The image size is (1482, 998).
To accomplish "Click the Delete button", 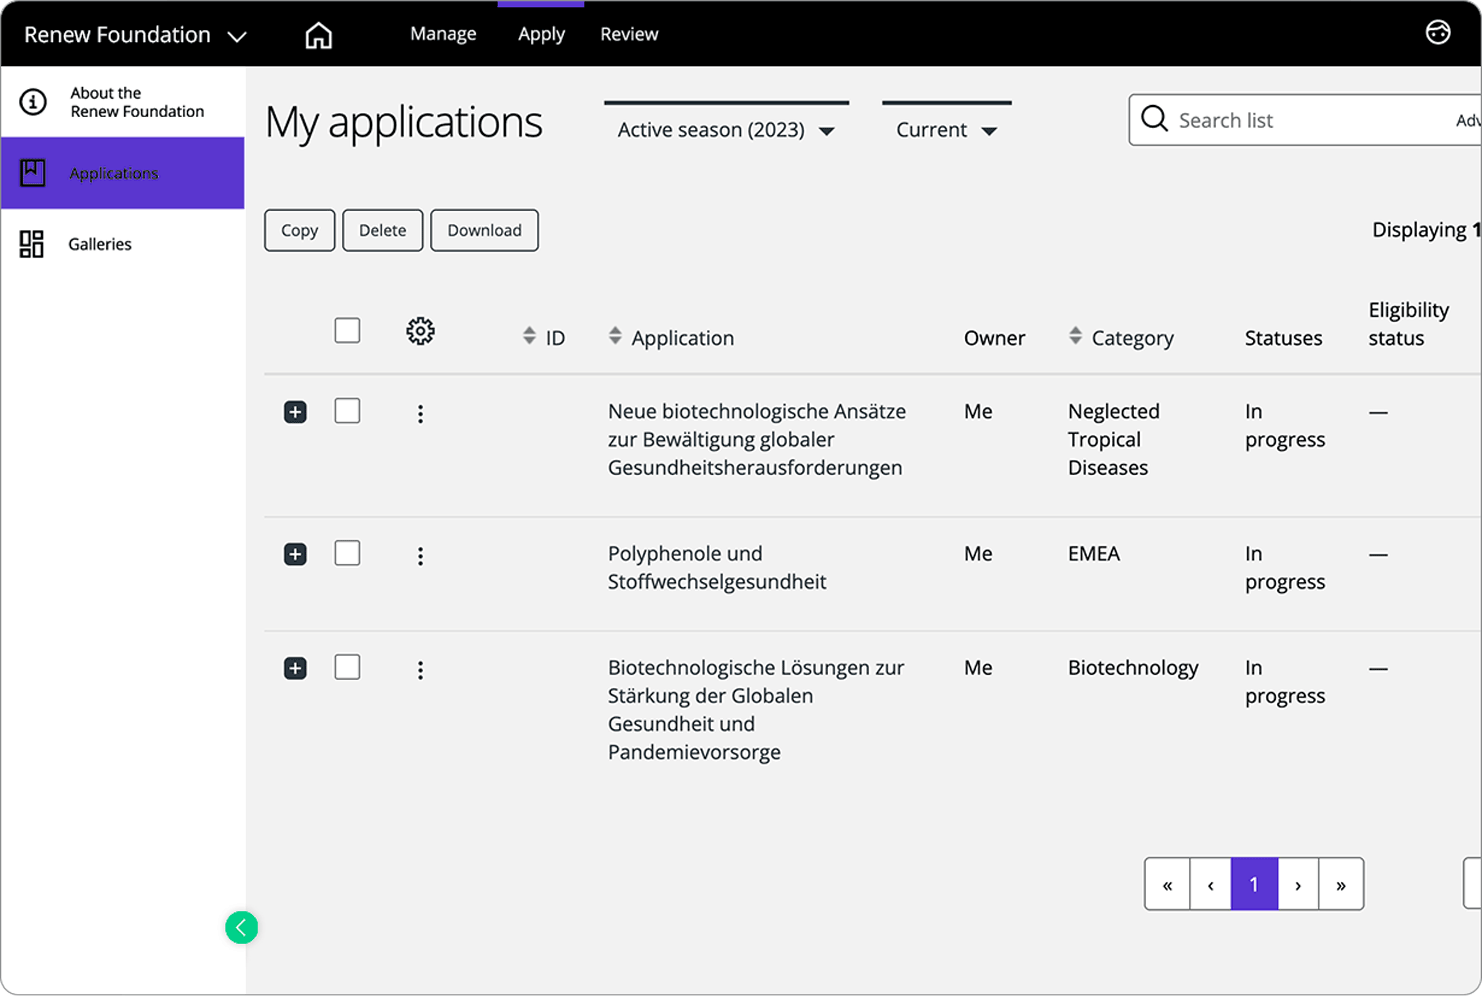I will pos(382,230).
